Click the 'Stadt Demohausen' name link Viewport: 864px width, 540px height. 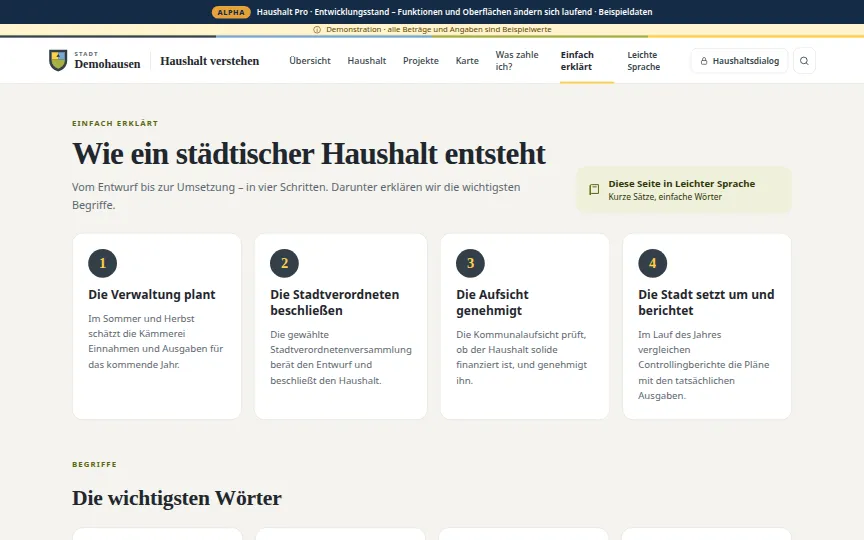107,61
